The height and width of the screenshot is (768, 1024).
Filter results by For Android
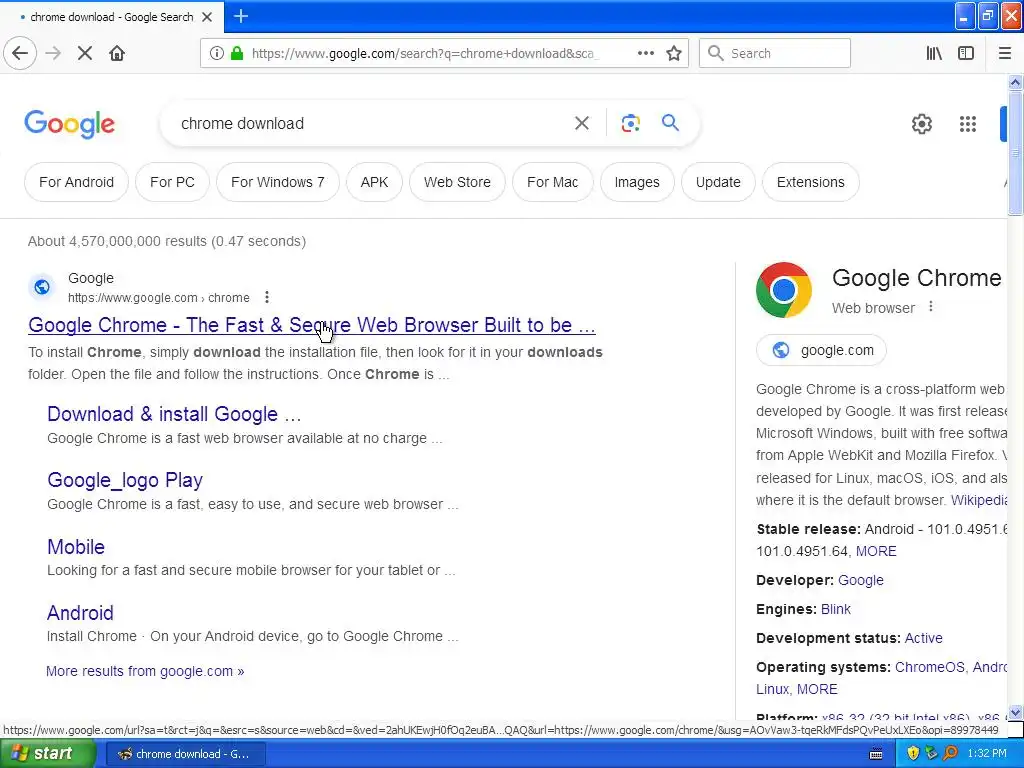click(x=76, y=182)
